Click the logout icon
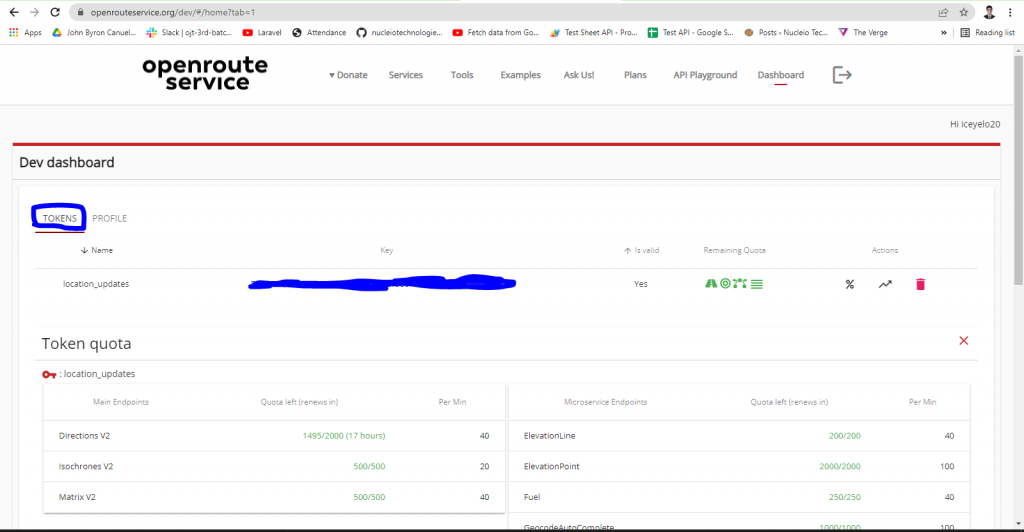 [842, 75]
